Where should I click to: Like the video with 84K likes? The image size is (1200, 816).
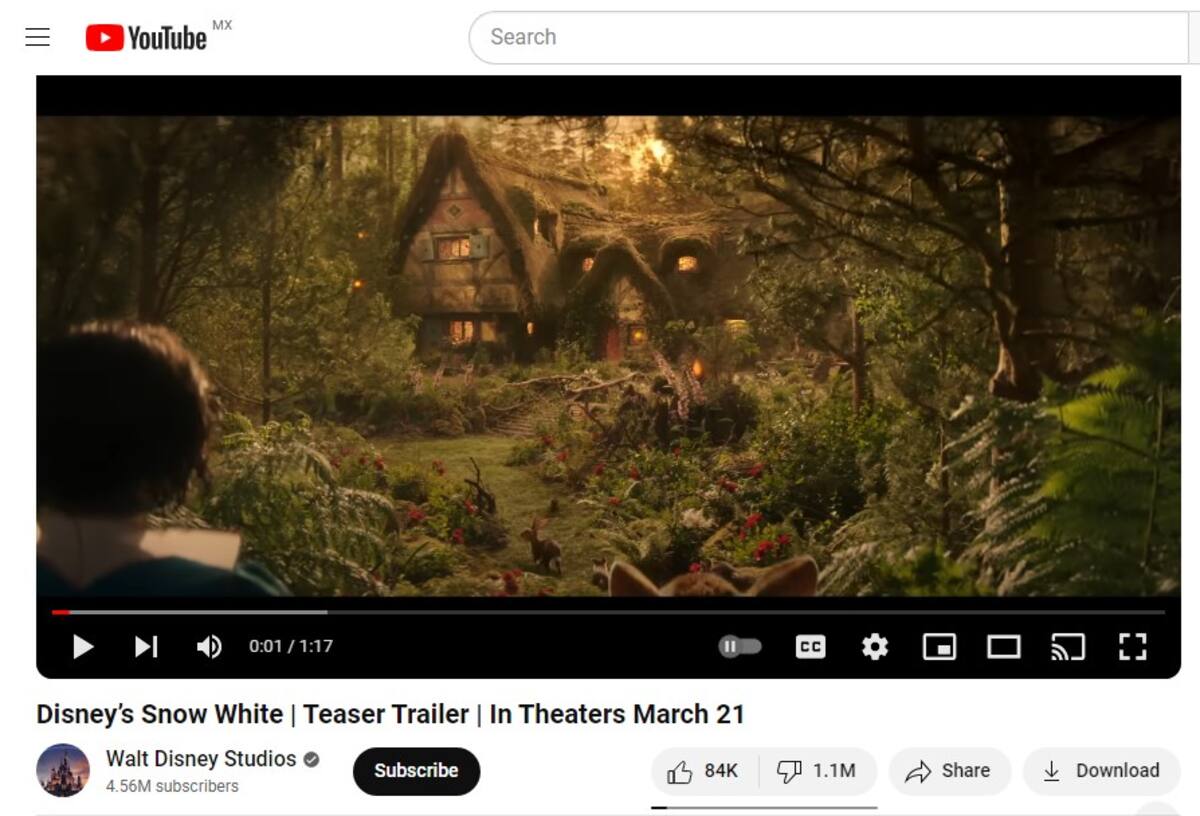(x=704, y=771)
